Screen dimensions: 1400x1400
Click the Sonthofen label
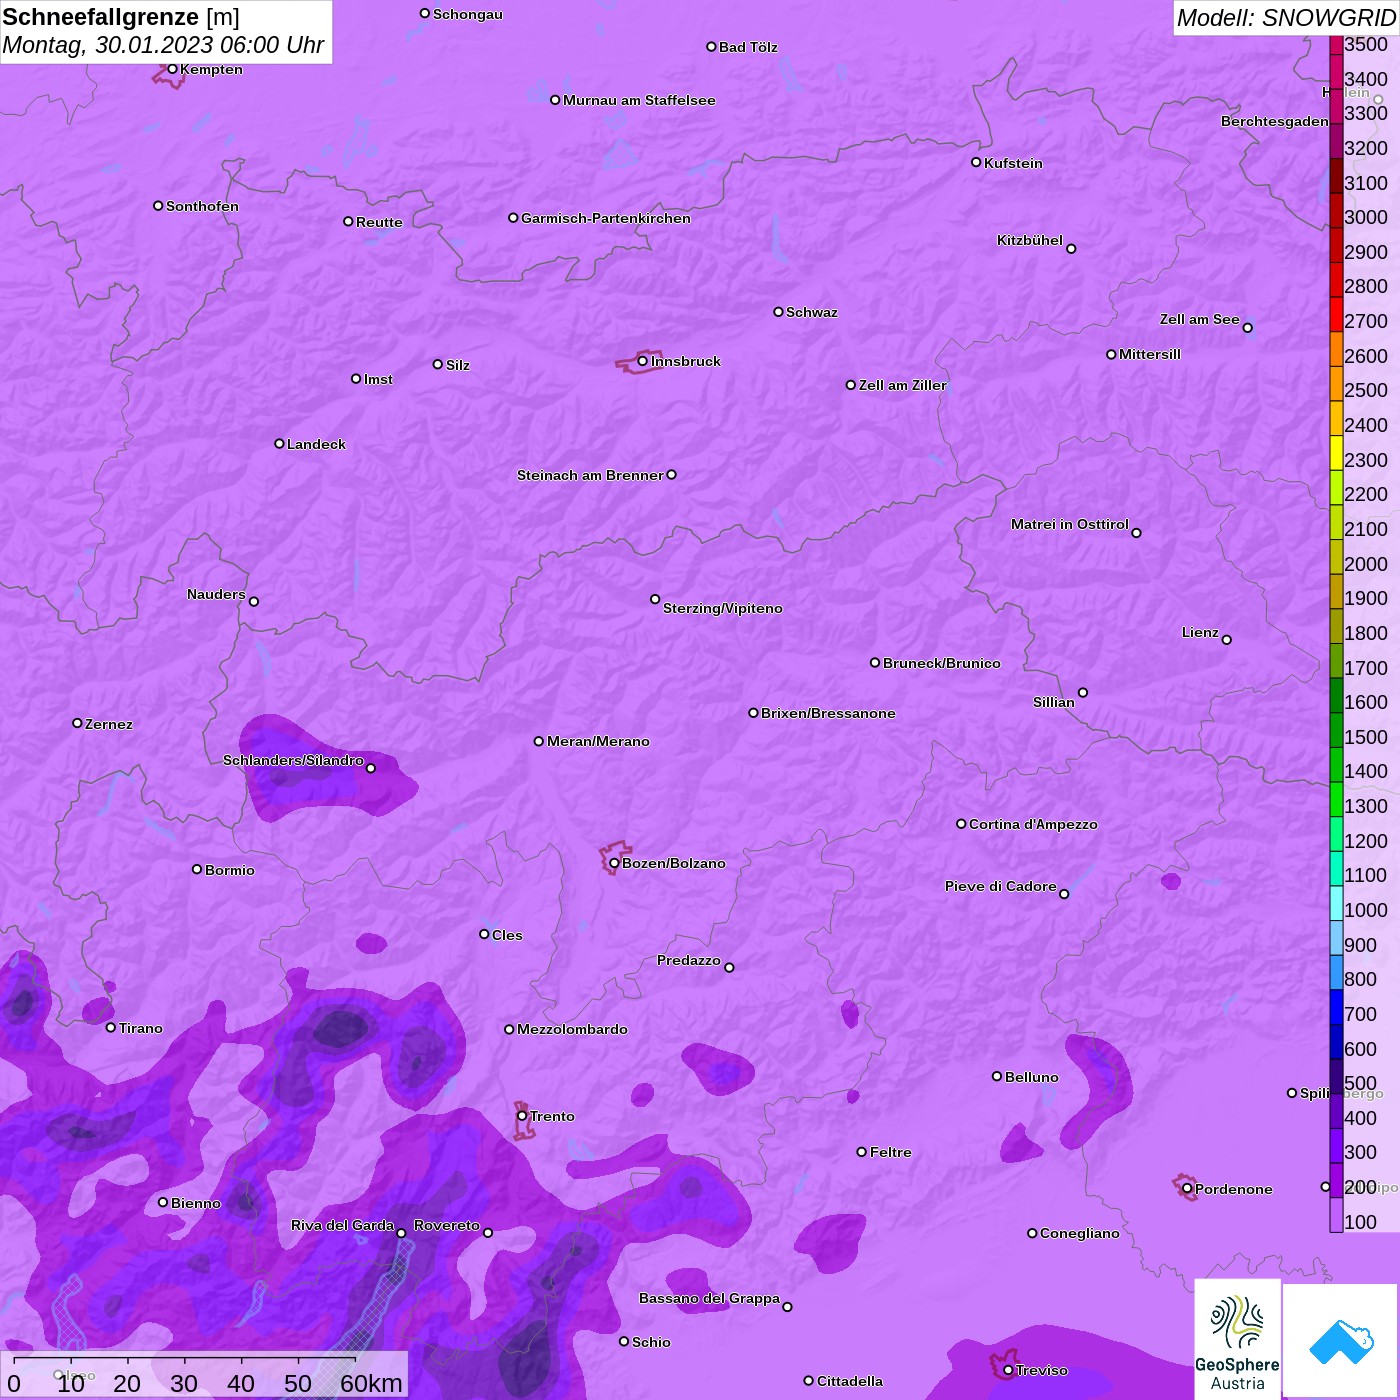click(x=202, y=206)
